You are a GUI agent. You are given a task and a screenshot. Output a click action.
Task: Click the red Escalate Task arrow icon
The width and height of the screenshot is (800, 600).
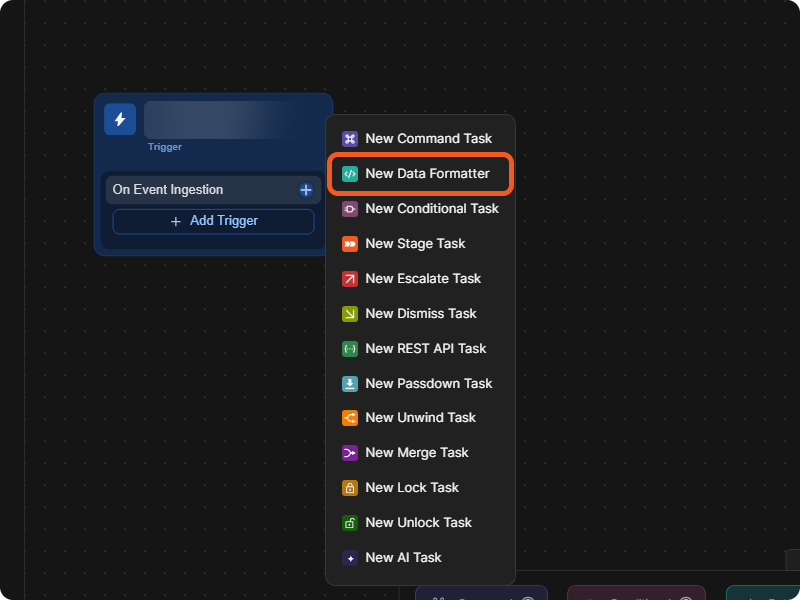[x=349, y=279]
